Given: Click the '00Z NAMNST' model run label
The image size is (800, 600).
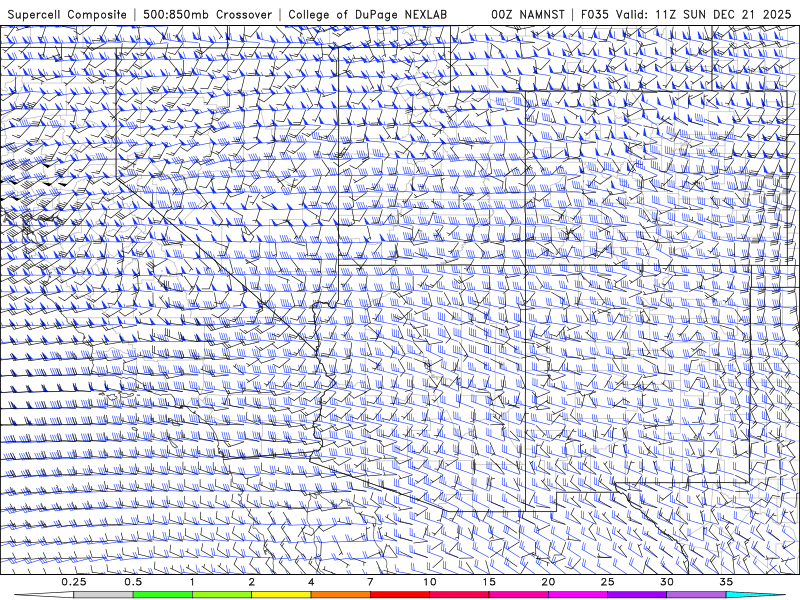Looking at the screenshot, I should pos(528,14).
